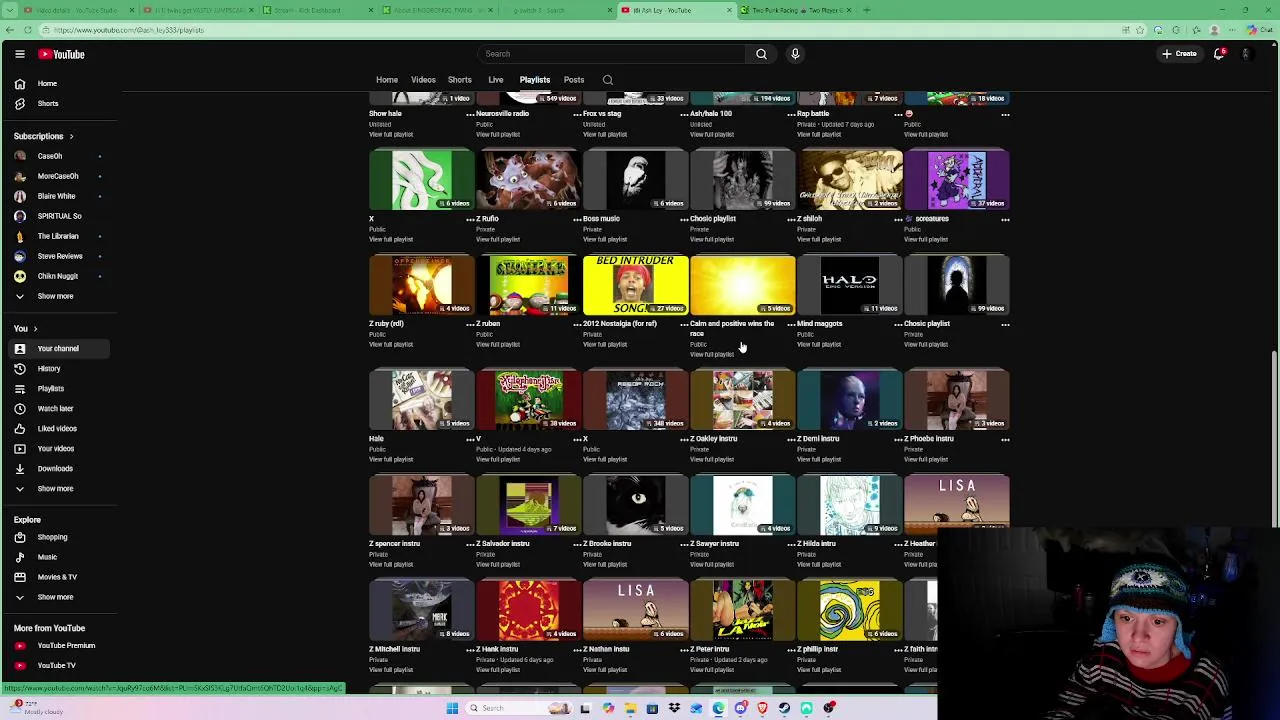Open options menu for Z Rufio playlist

[x=577, y=219]
